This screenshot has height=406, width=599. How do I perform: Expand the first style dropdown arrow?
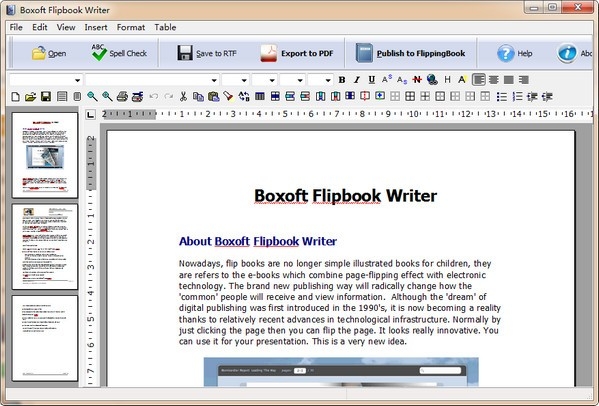click(78, 80)
